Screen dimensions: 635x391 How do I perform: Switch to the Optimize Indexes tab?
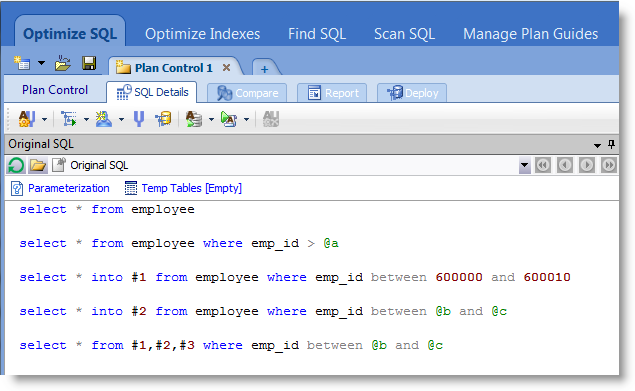[x=202, y=34]
